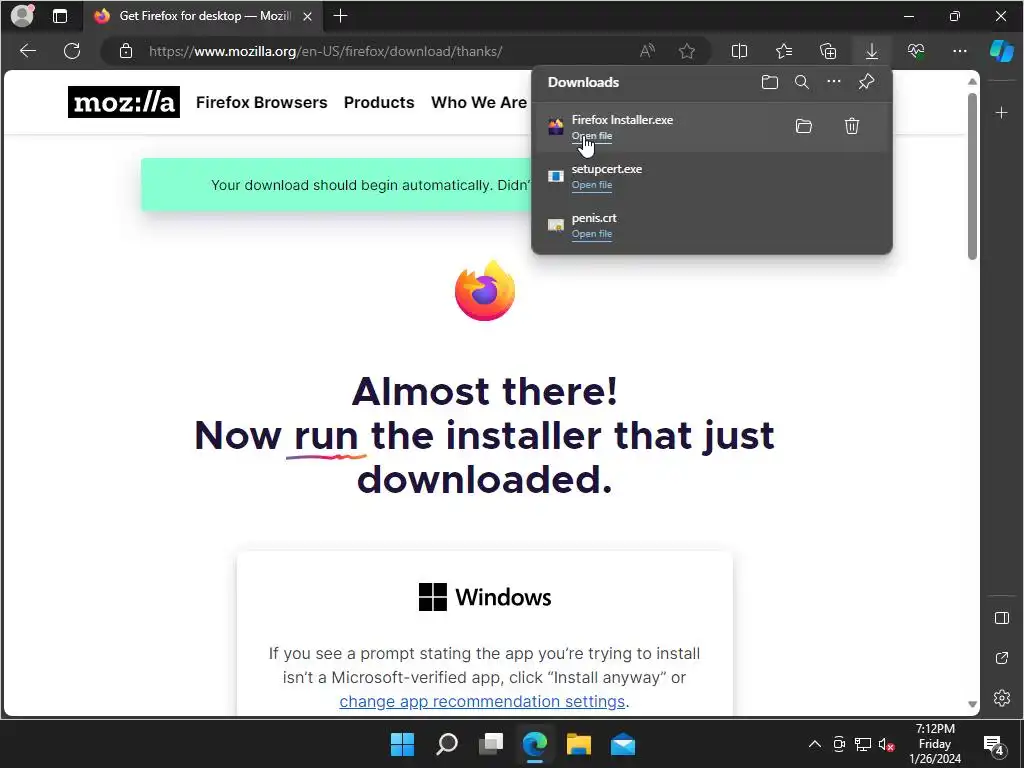Open a new tab with the plus button
The image size is (1024, 768).
340,16
